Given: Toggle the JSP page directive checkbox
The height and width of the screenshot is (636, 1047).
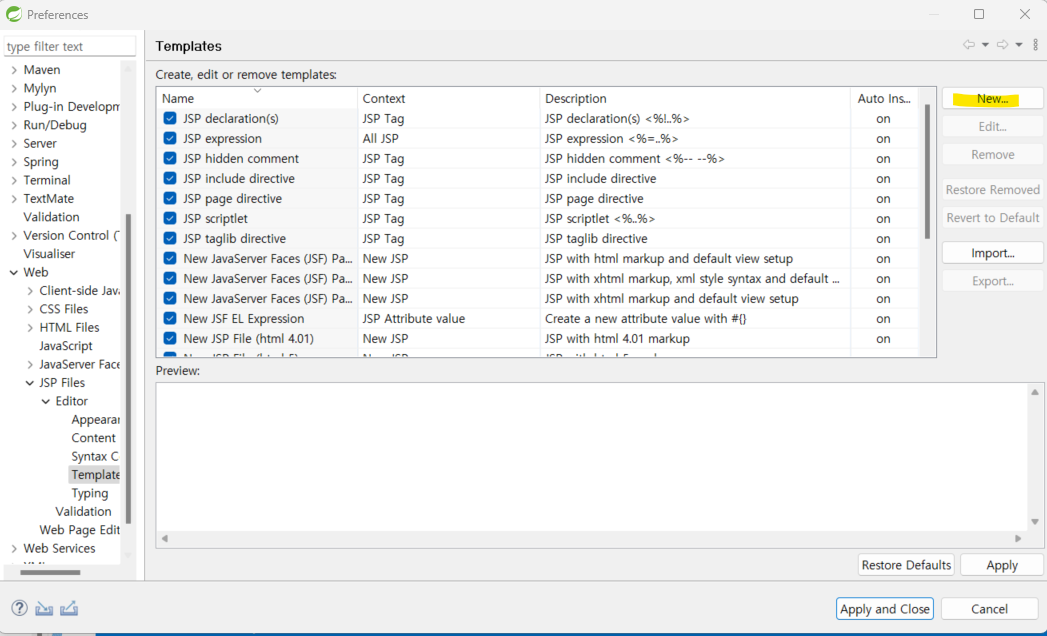Looking at the screenshot, I should pos(170,198).
